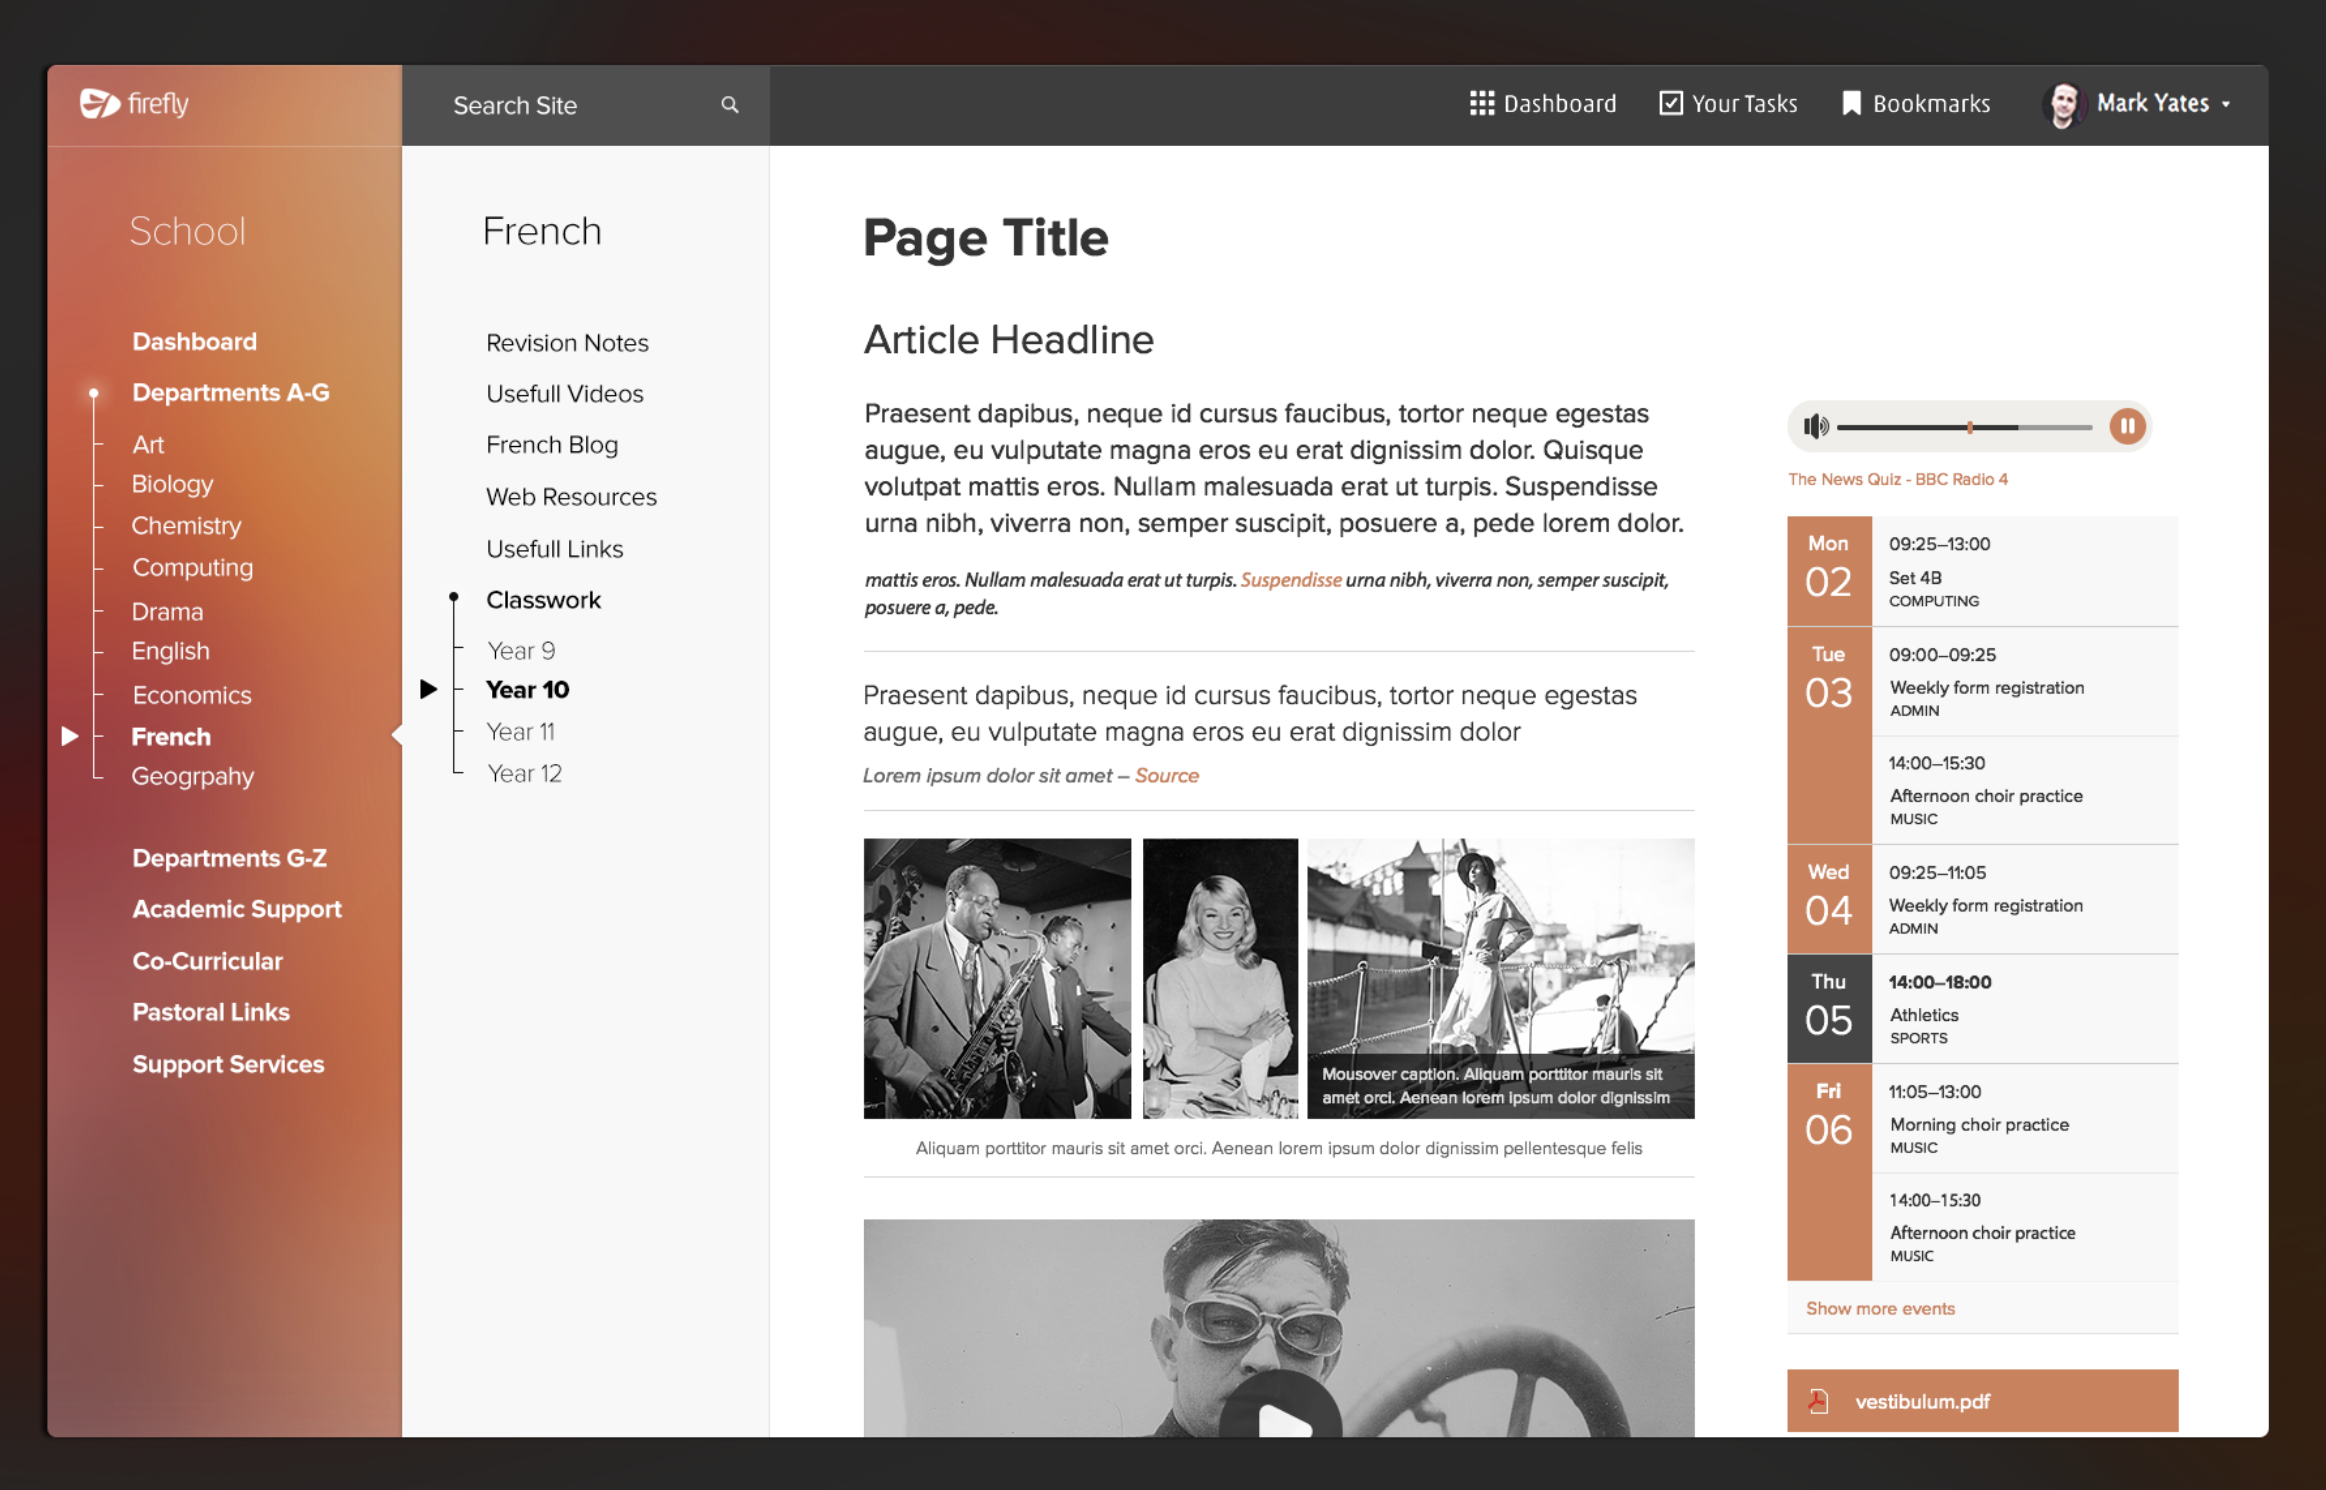Follow the Suspendisse link
The image size is (2326, 1490).
coord(1291,580)
